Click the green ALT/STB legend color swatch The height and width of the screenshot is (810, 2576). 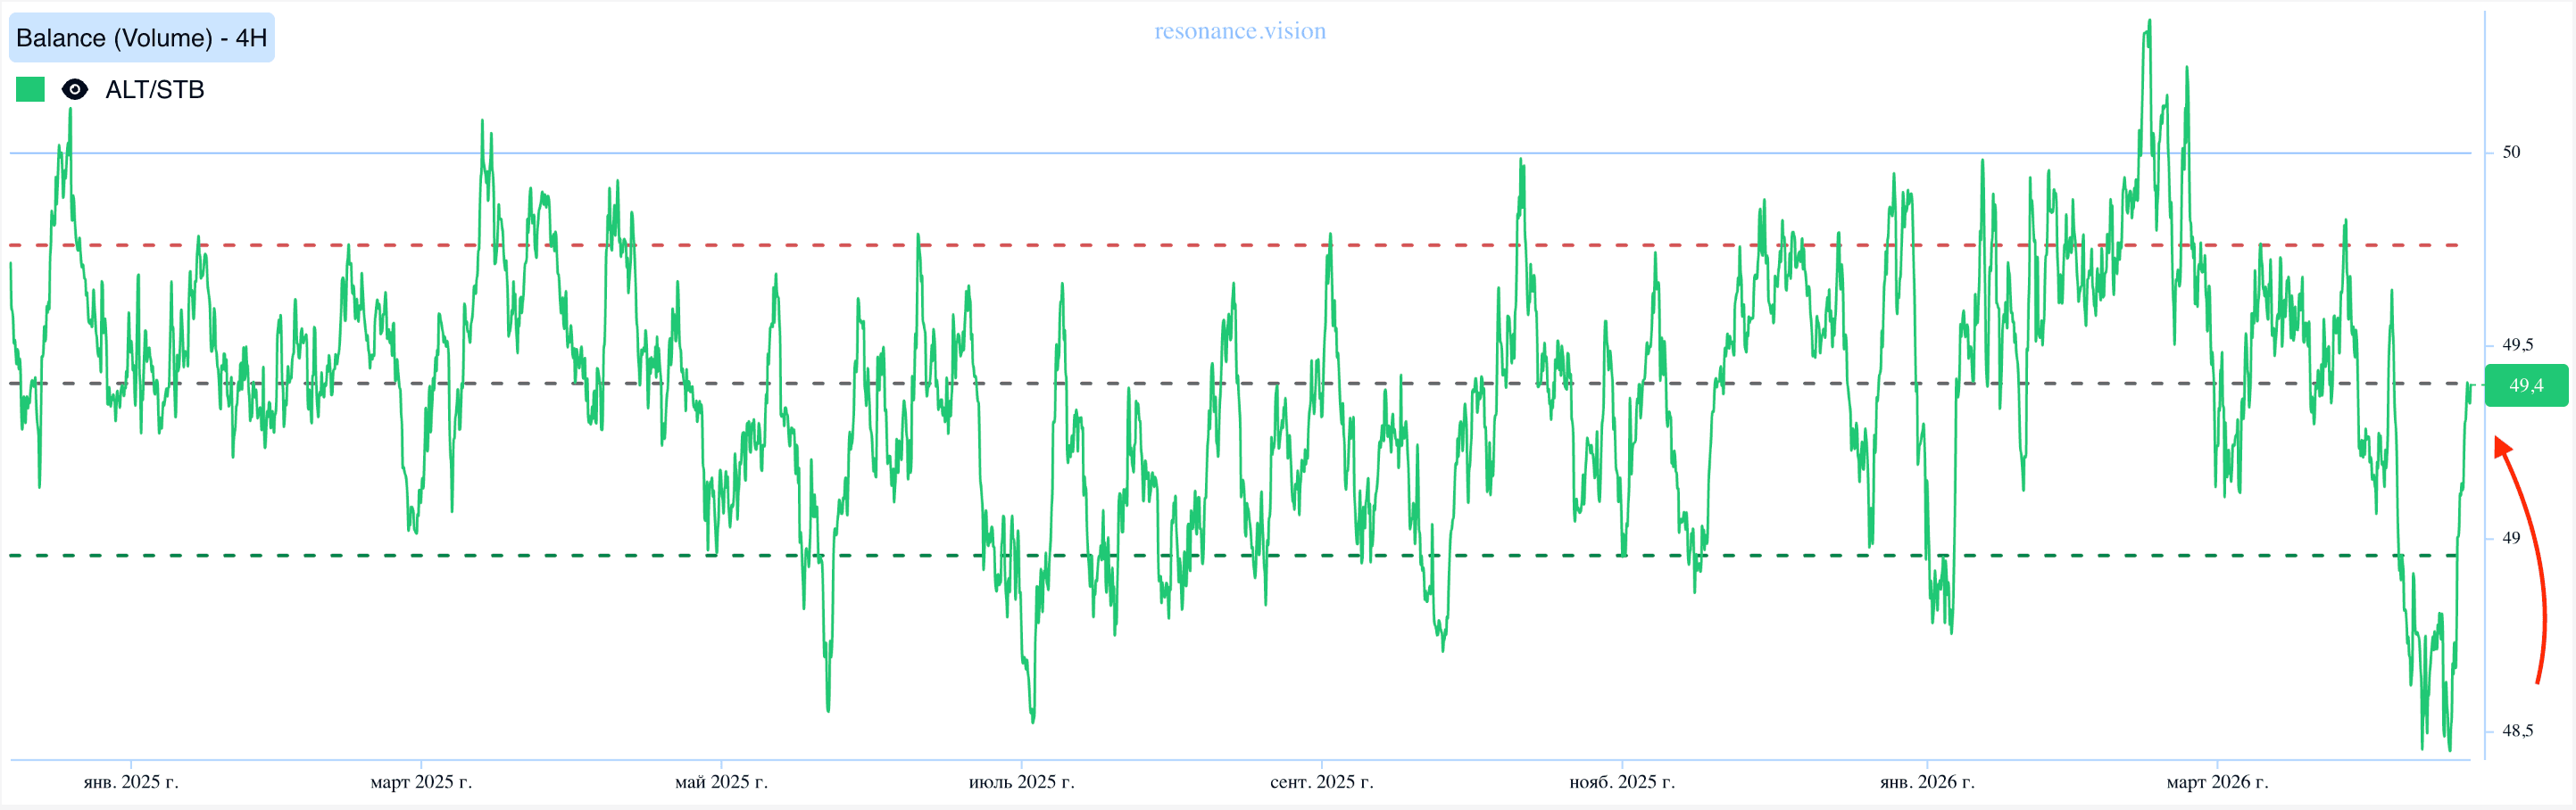31,90
